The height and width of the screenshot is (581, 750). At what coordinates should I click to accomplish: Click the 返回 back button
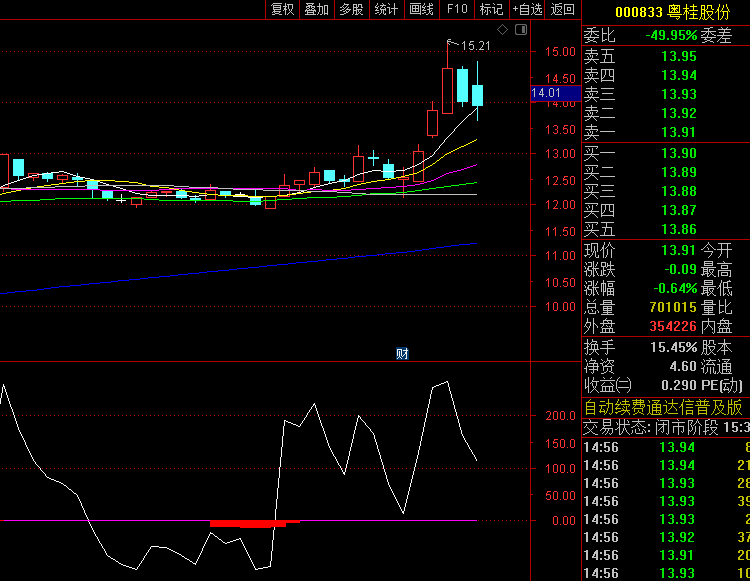[x=562, y=9]
